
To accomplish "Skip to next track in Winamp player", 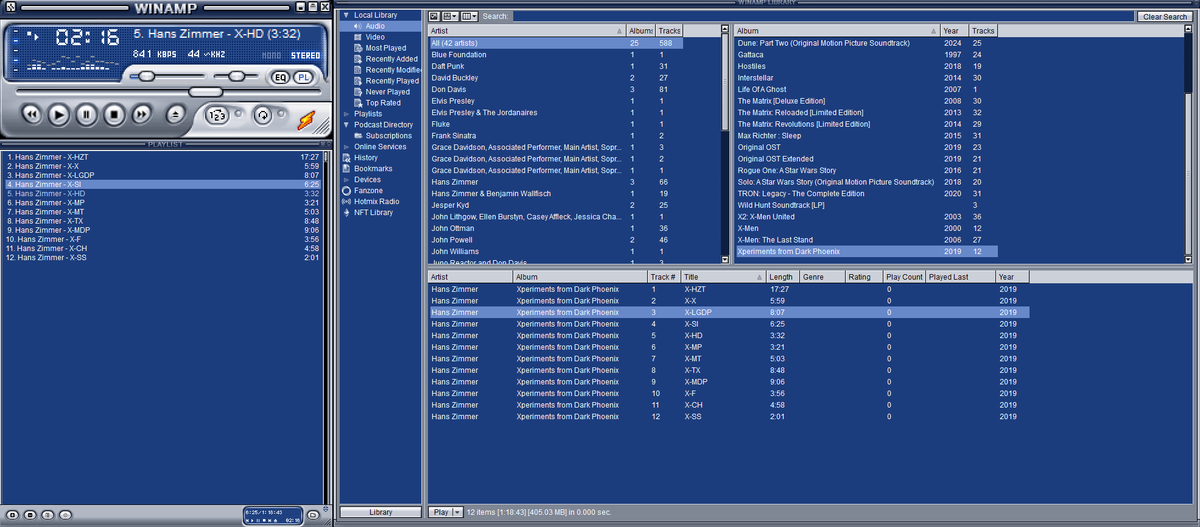I will point(143,115).
